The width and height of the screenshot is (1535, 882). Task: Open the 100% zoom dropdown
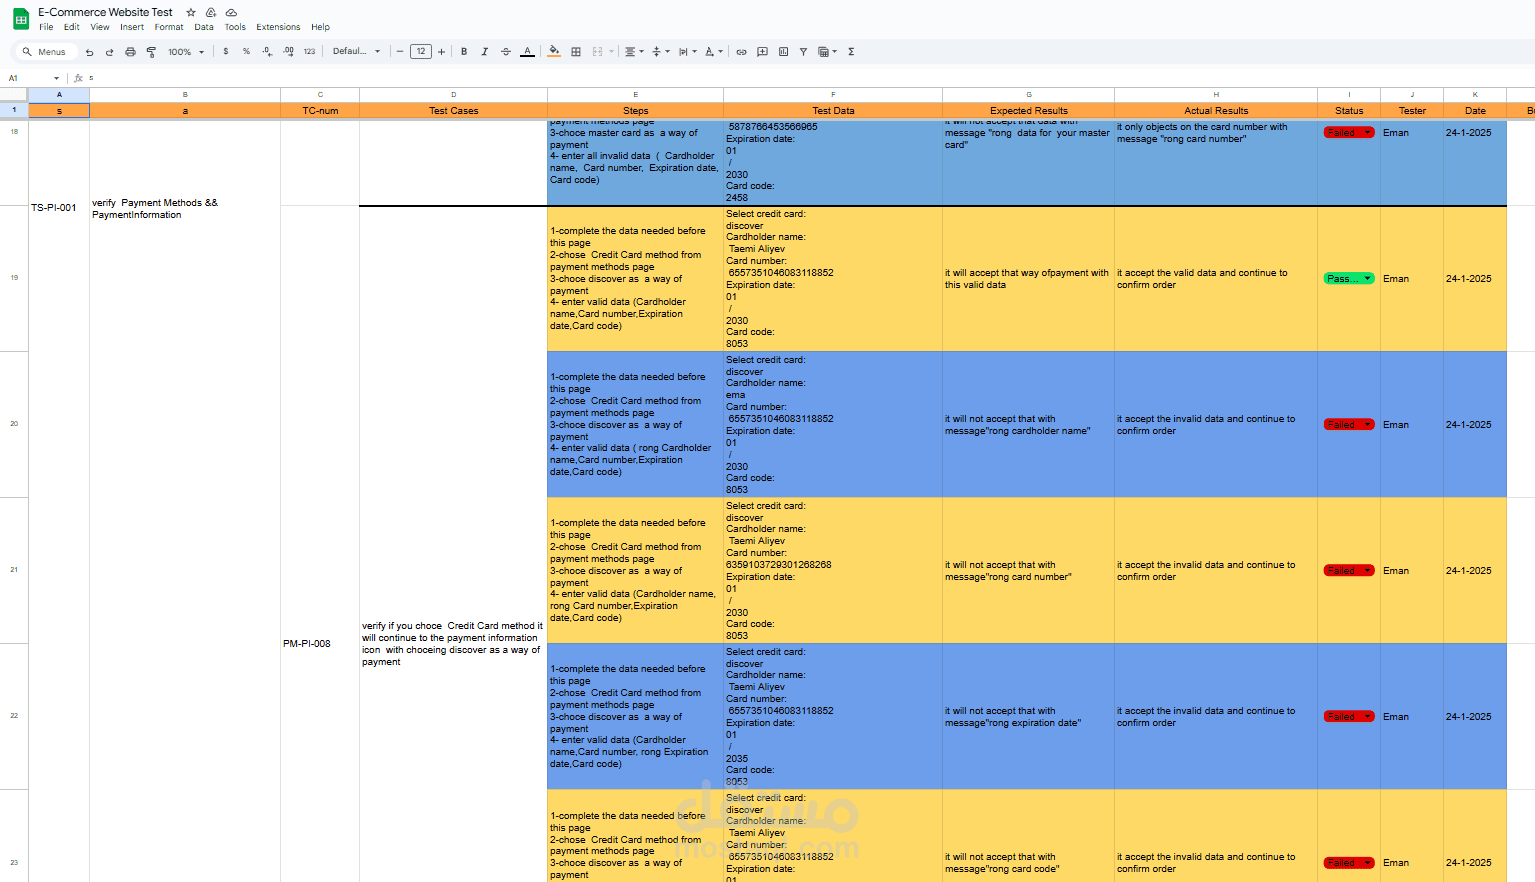(186, 52)
